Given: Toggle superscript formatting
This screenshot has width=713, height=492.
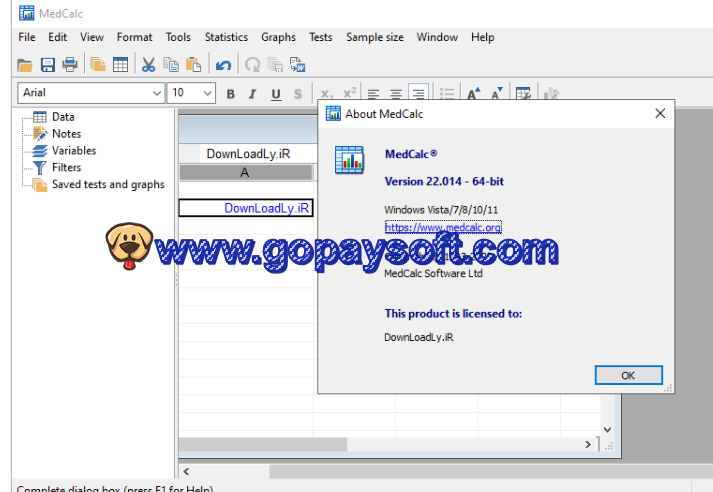Looking at the screenshot, I should [349, 93].
